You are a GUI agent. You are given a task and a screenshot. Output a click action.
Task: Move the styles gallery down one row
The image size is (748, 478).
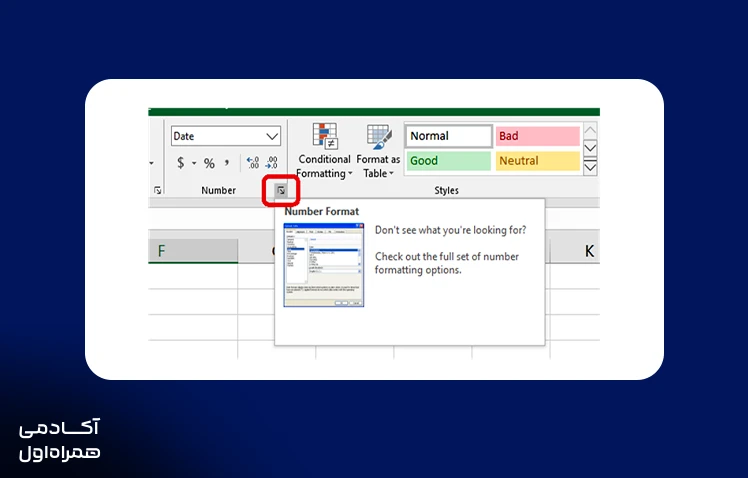point(590,148)
